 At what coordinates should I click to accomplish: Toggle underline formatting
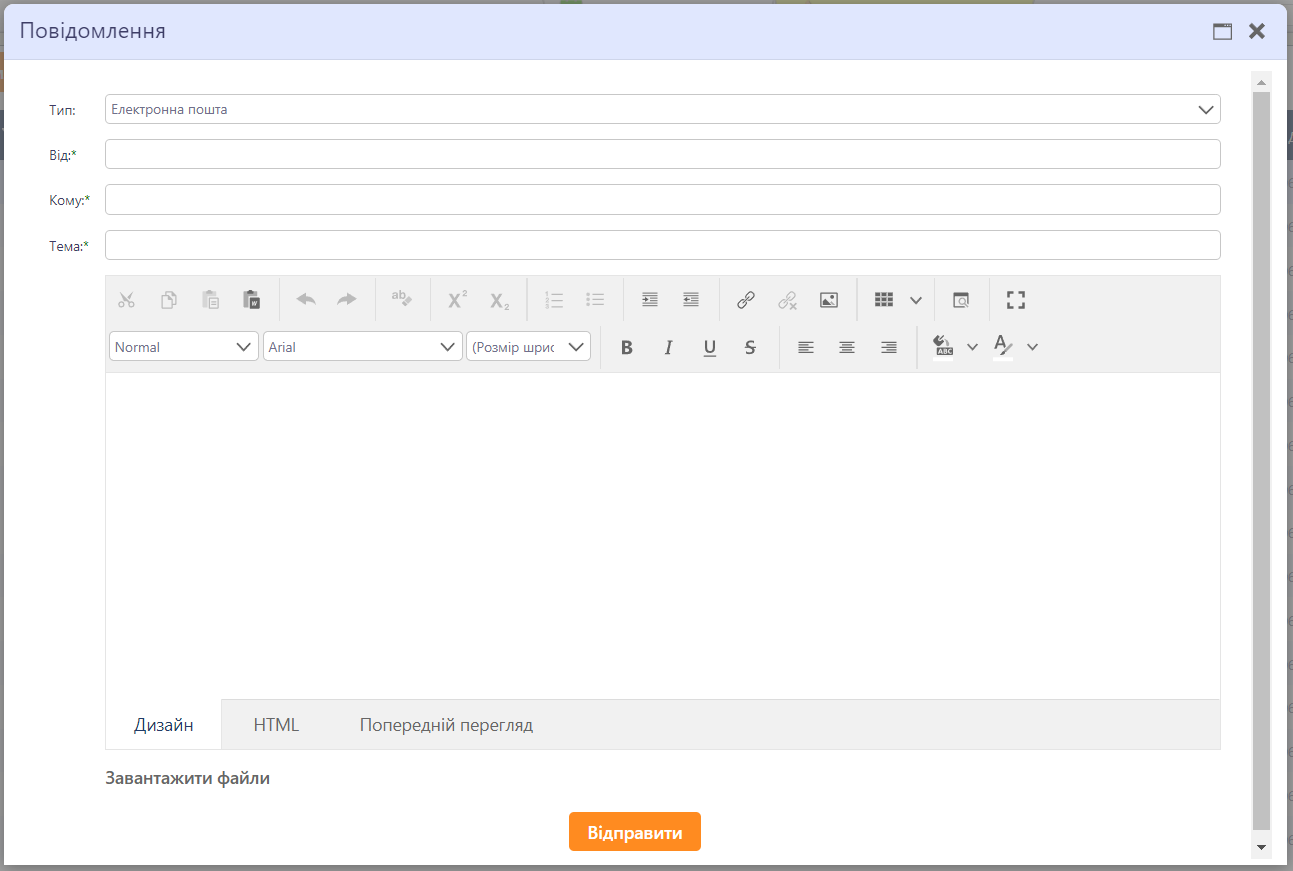point(709,347)
